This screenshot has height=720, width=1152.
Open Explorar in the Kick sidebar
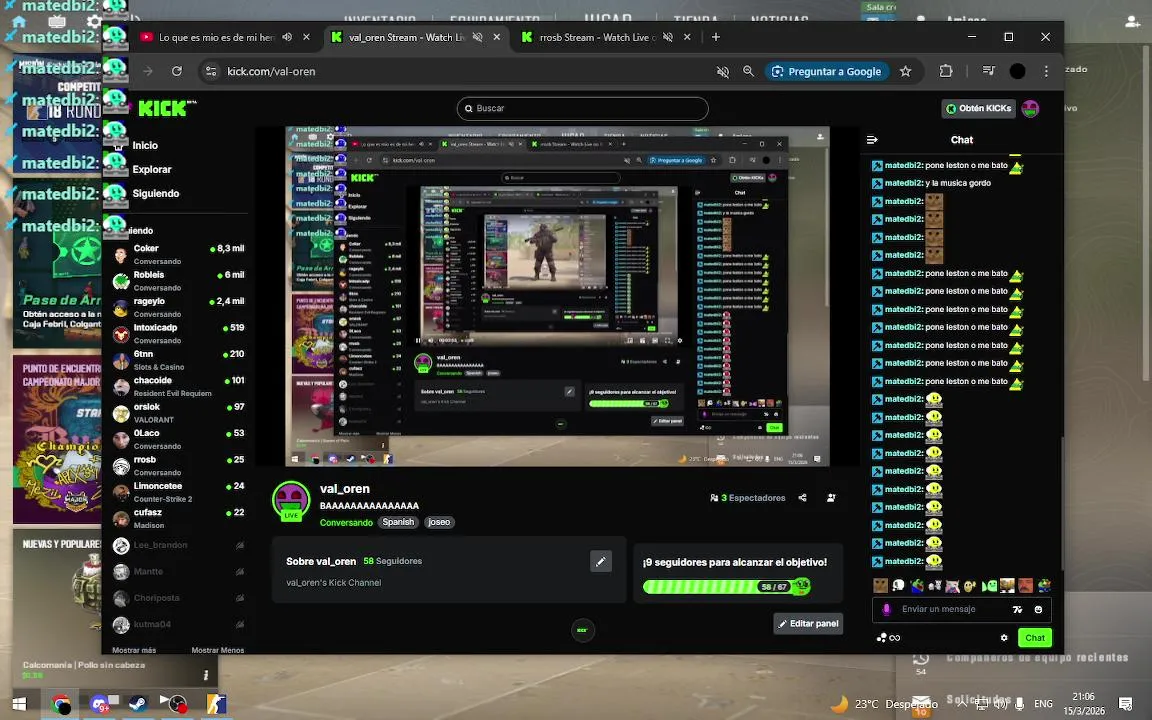(x=151, y=170)
